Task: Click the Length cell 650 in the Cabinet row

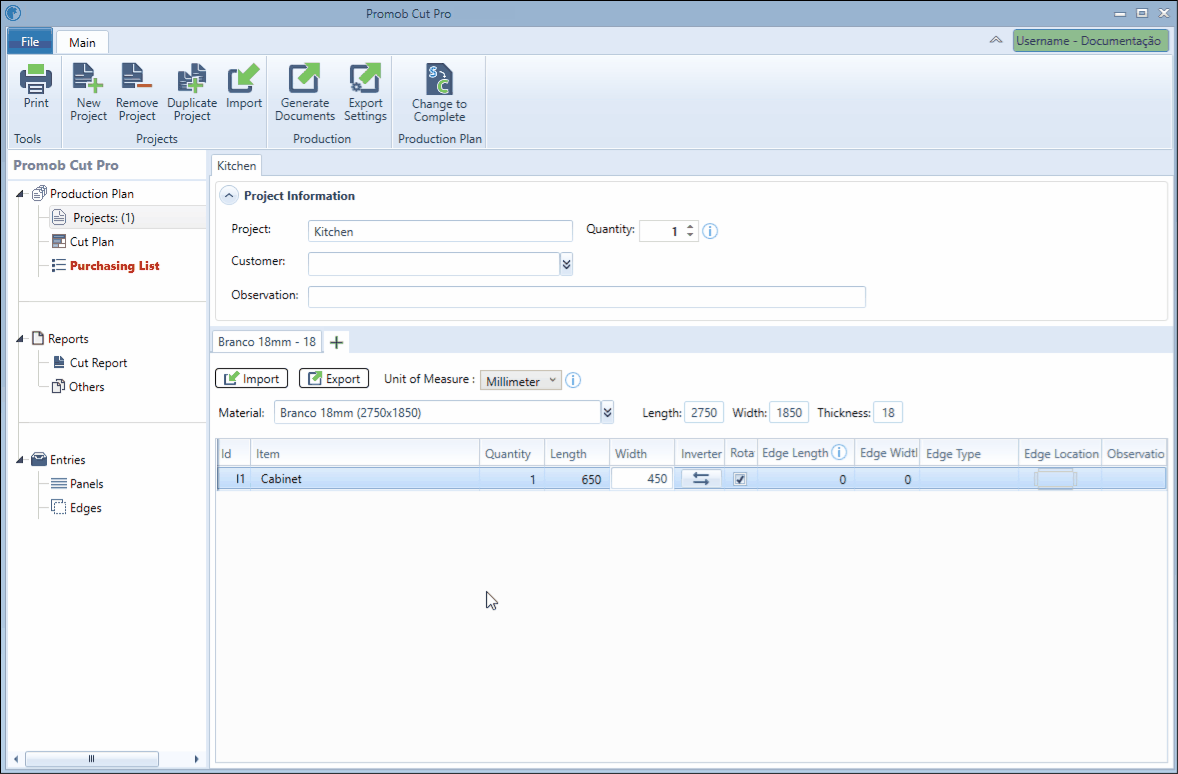Action: [x=577, y=479]
